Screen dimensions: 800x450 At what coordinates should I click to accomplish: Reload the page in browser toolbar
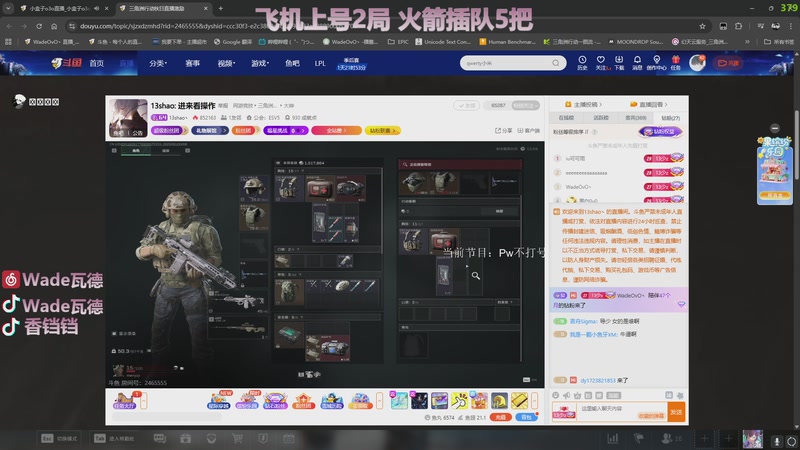click(x=39, y=26)
